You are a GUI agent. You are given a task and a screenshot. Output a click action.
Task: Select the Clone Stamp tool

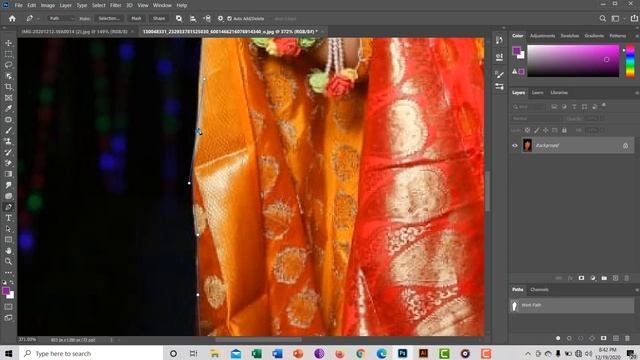[x=8, y=141]
